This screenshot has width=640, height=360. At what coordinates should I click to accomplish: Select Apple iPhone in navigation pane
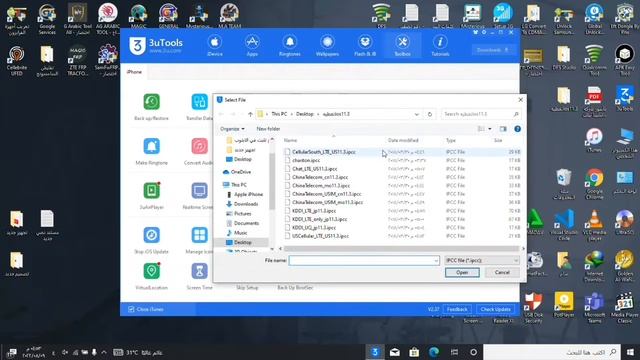pos(244,194)
